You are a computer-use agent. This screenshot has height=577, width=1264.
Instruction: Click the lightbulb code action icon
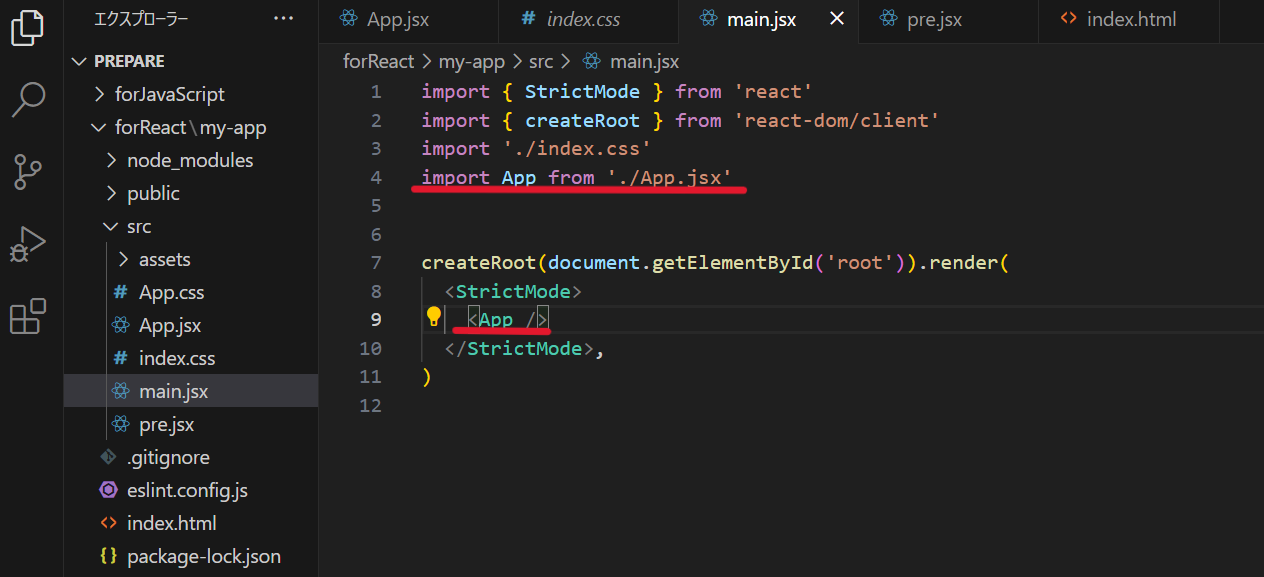coord(434,317)
